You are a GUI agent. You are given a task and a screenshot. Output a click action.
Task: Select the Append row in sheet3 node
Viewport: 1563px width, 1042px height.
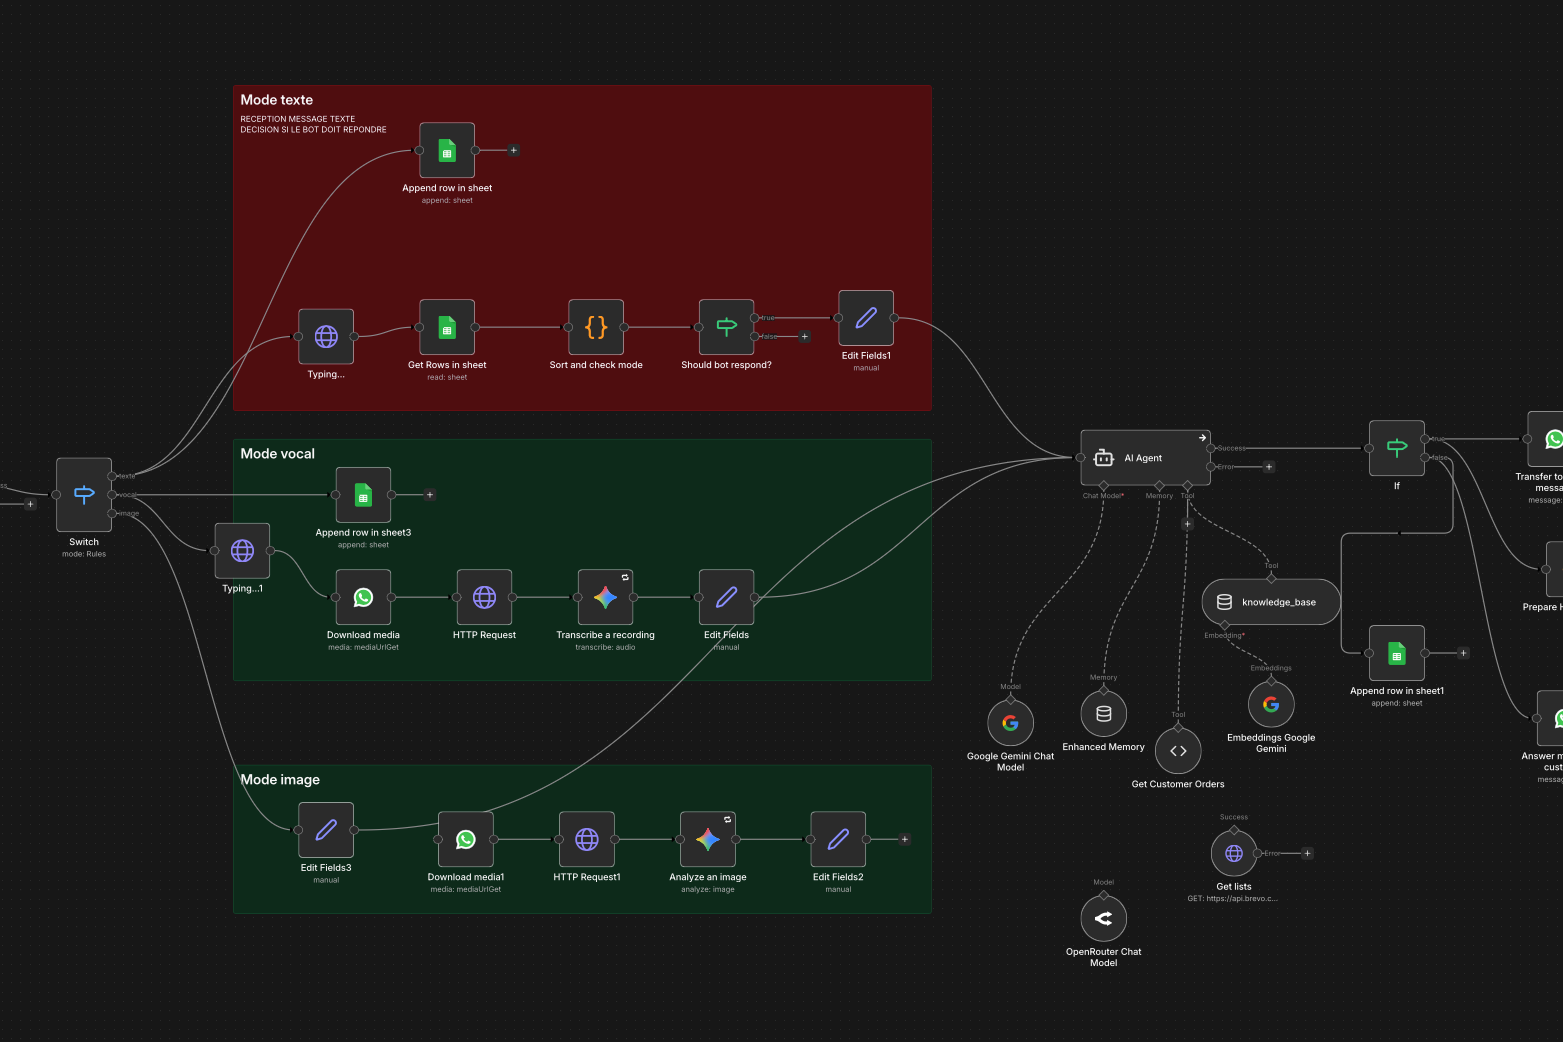coord(363,495)
